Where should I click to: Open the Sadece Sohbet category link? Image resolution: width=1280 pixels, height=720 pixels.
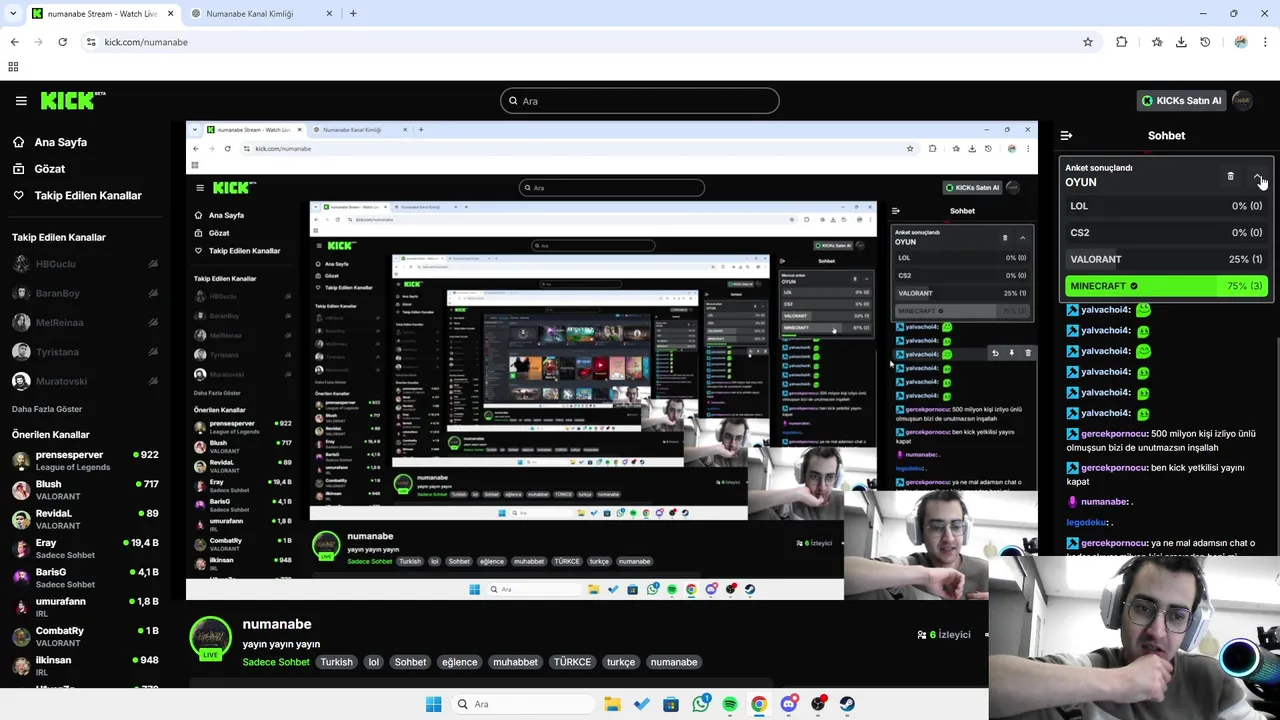point(276,662)
